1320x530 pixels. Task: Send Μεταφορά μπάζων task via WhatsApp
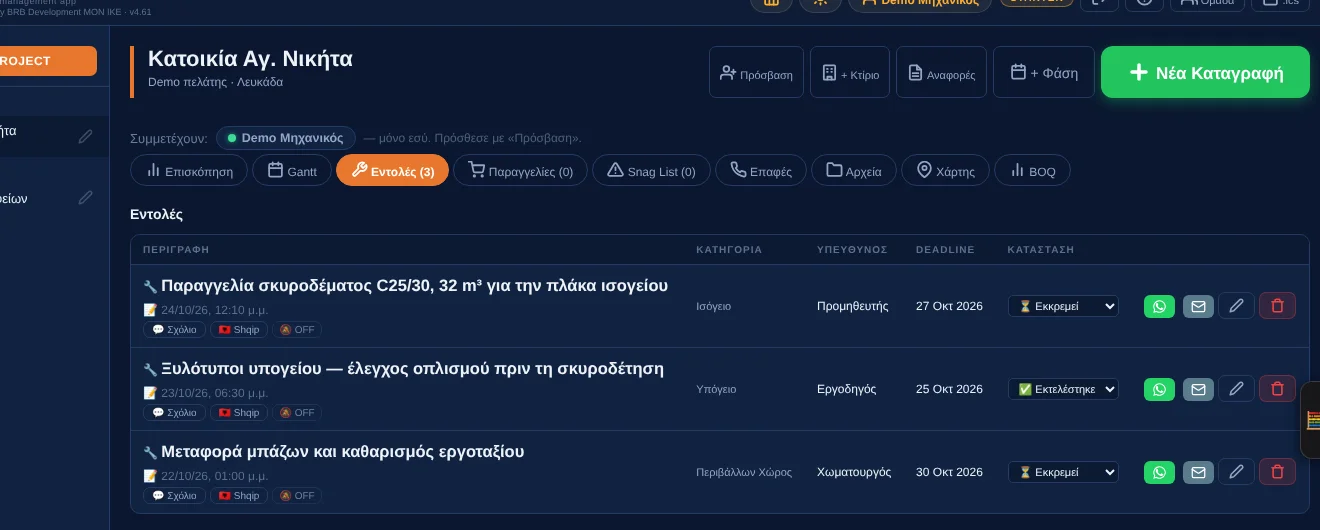[x=1159, y=472]
